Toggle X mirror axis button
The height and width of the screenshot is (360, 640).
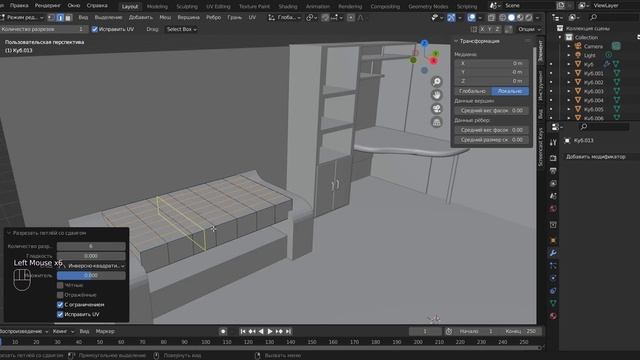(x=482, y=29)
